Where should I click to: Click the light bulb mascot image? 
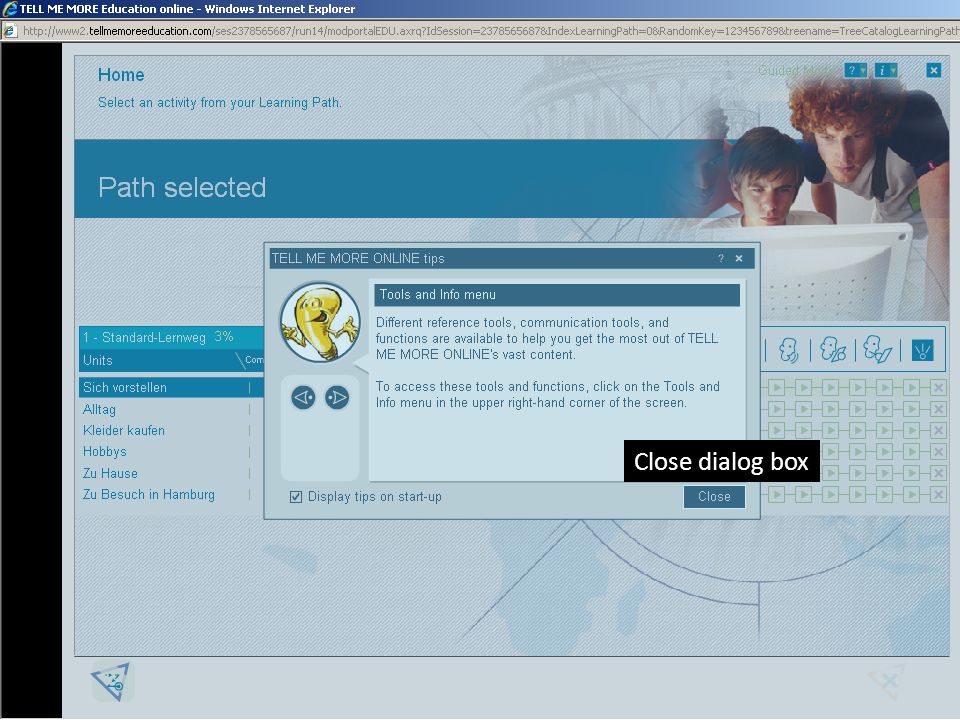[320, 323]
